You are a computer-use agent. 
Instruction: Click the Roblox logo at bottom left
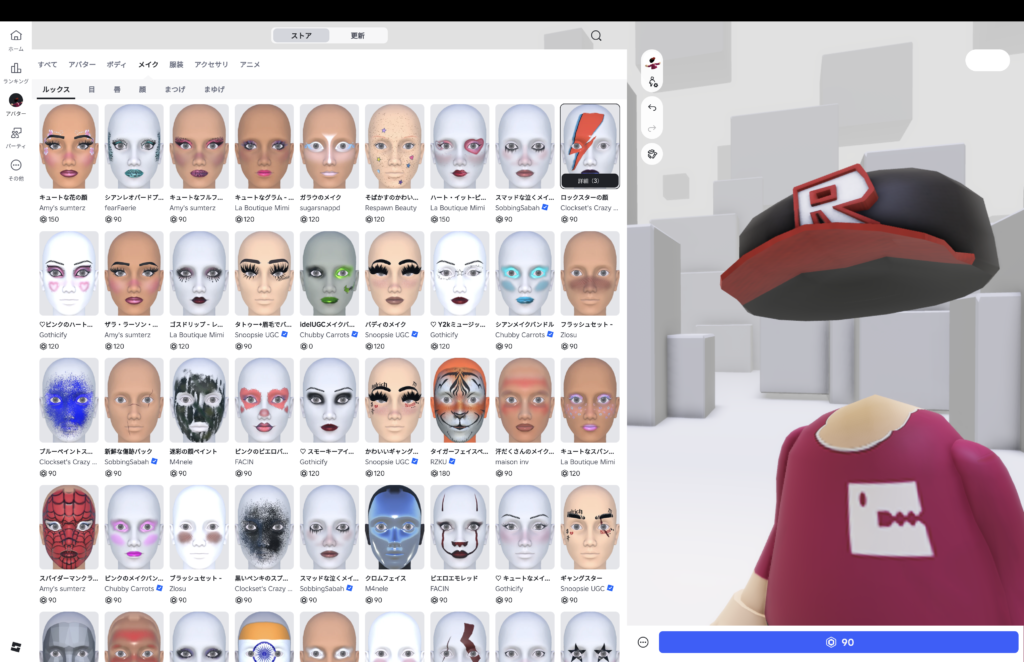15,648
